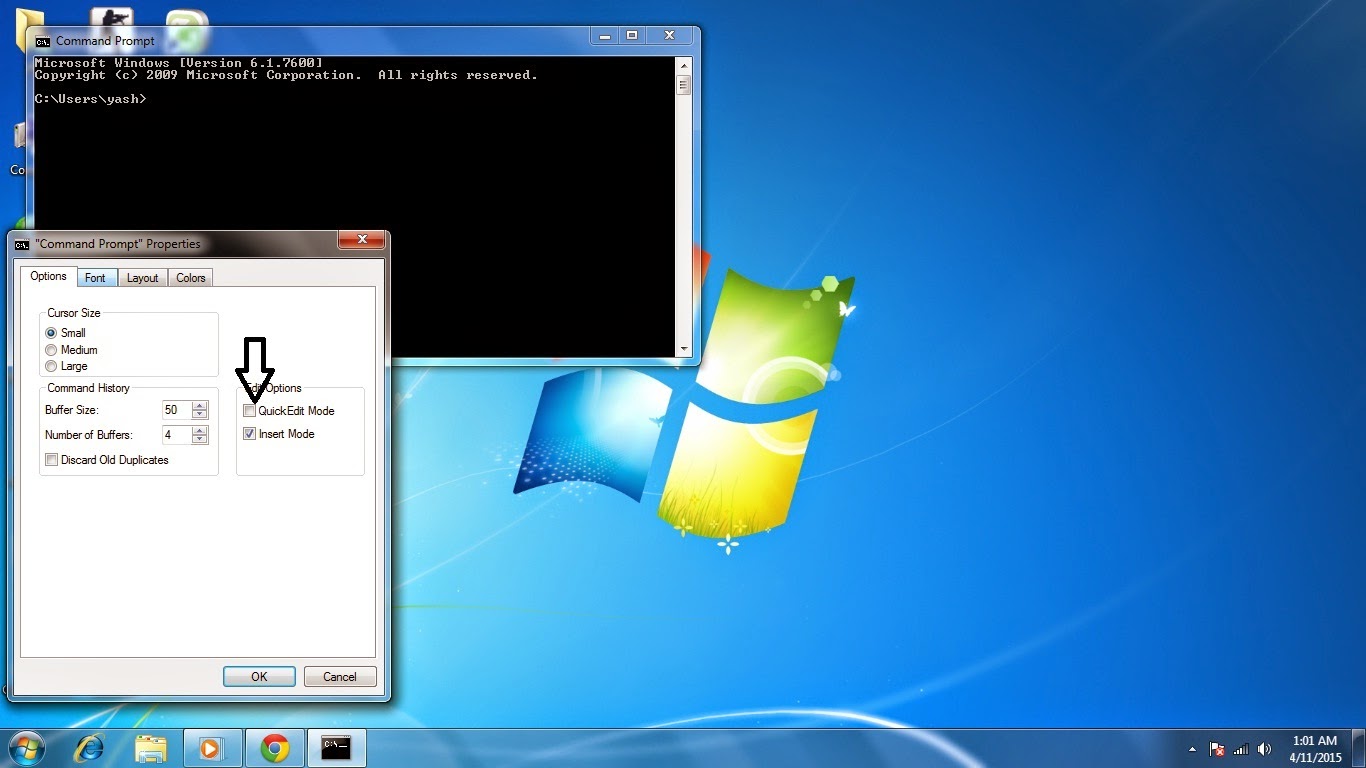Decrease Number of Buffers with down arrow
The height and width of the screenshot is (768, 1366).
click(x=200, y=440)
